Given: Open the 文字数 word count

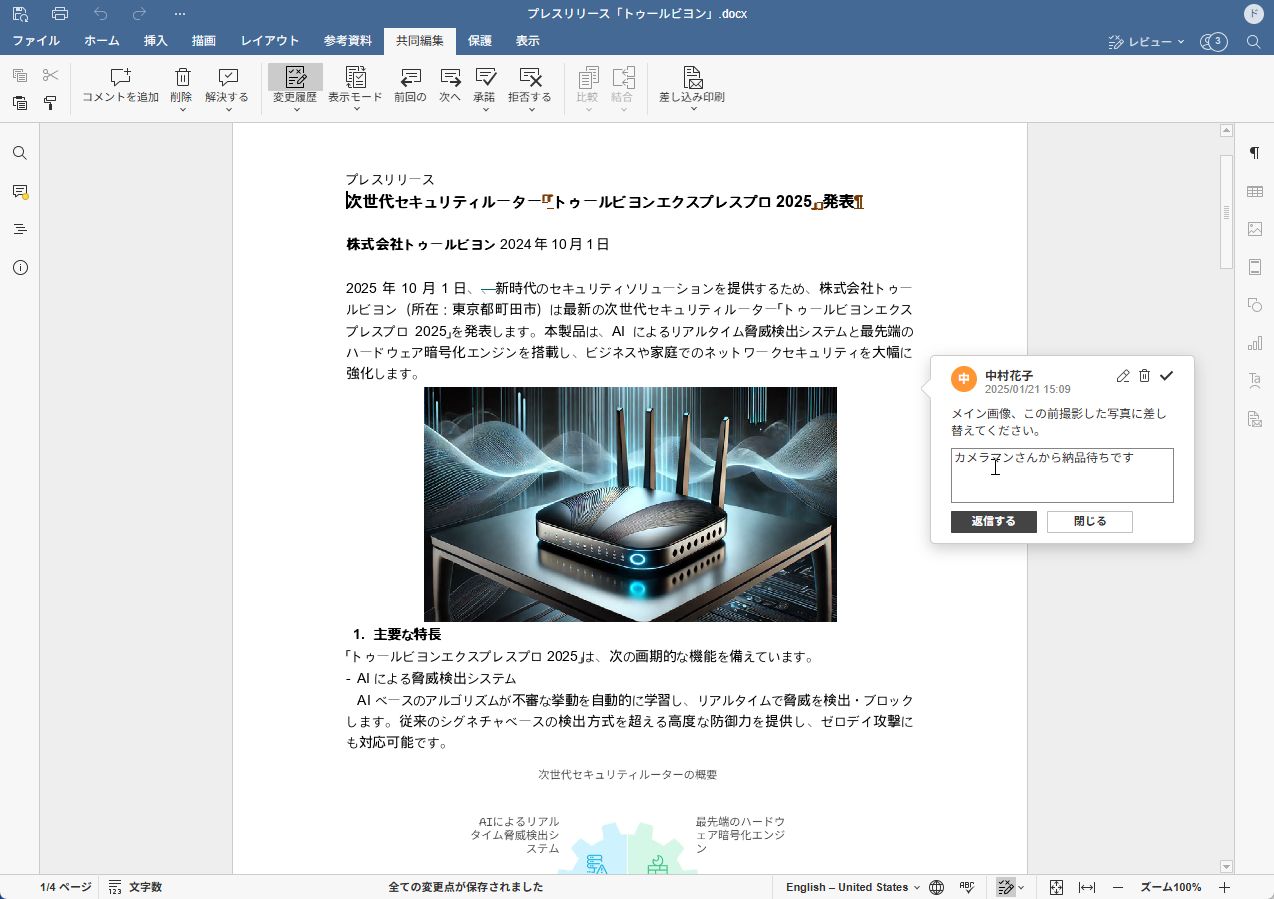Looking at the screenshot, I should pyautogui.click(x=135, y=887).
